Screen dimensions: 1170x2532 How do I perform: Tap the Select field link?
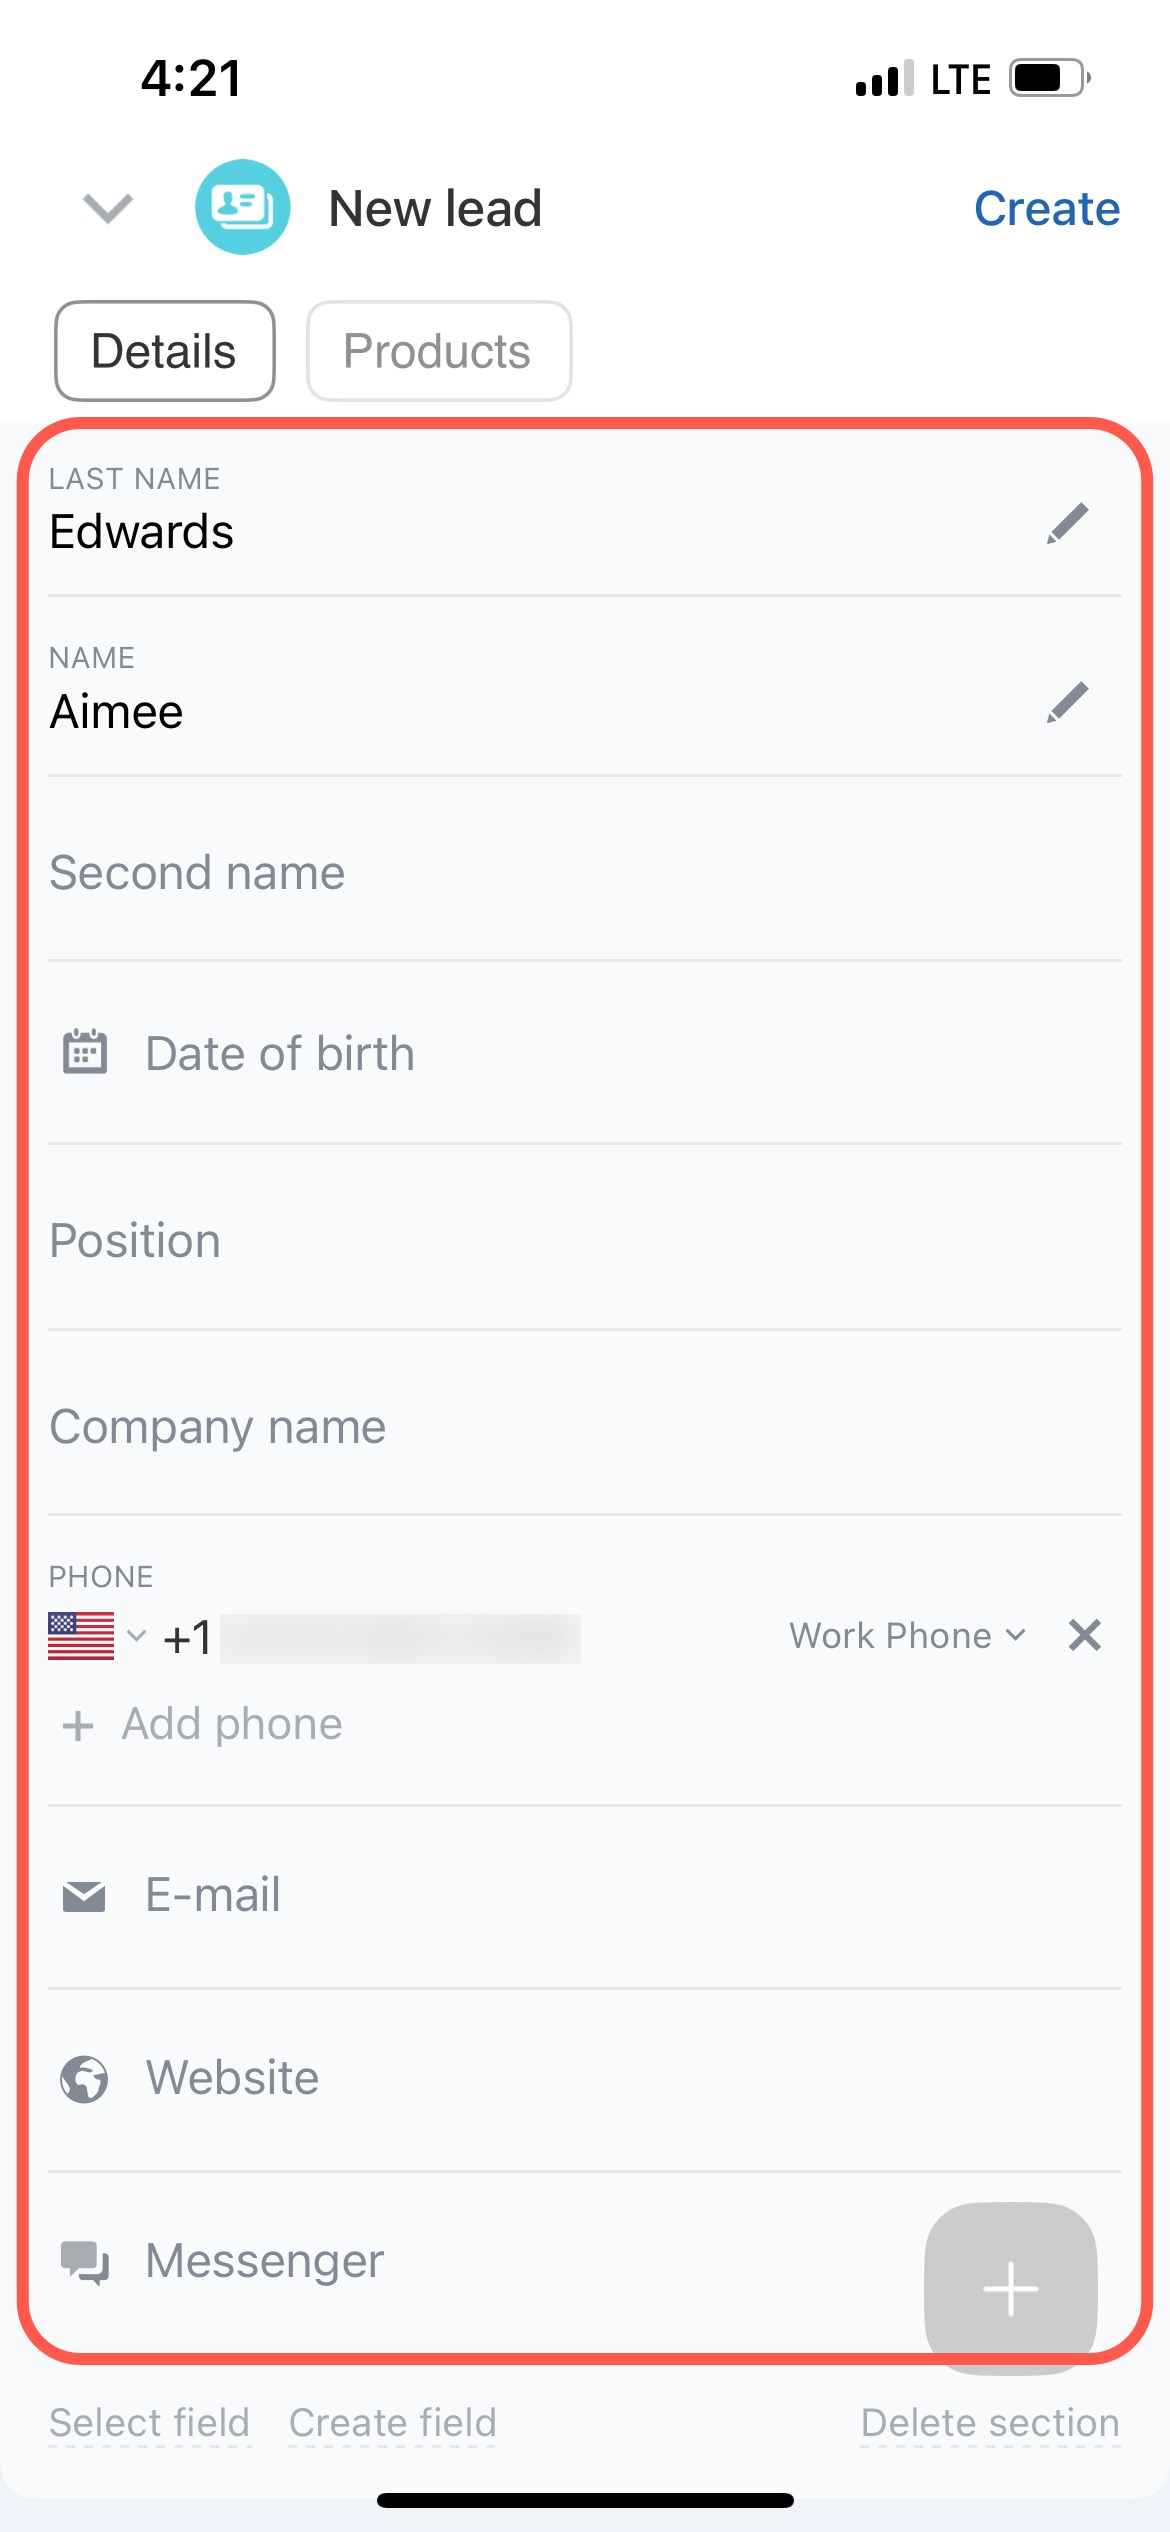click(x=149, y=2423)
